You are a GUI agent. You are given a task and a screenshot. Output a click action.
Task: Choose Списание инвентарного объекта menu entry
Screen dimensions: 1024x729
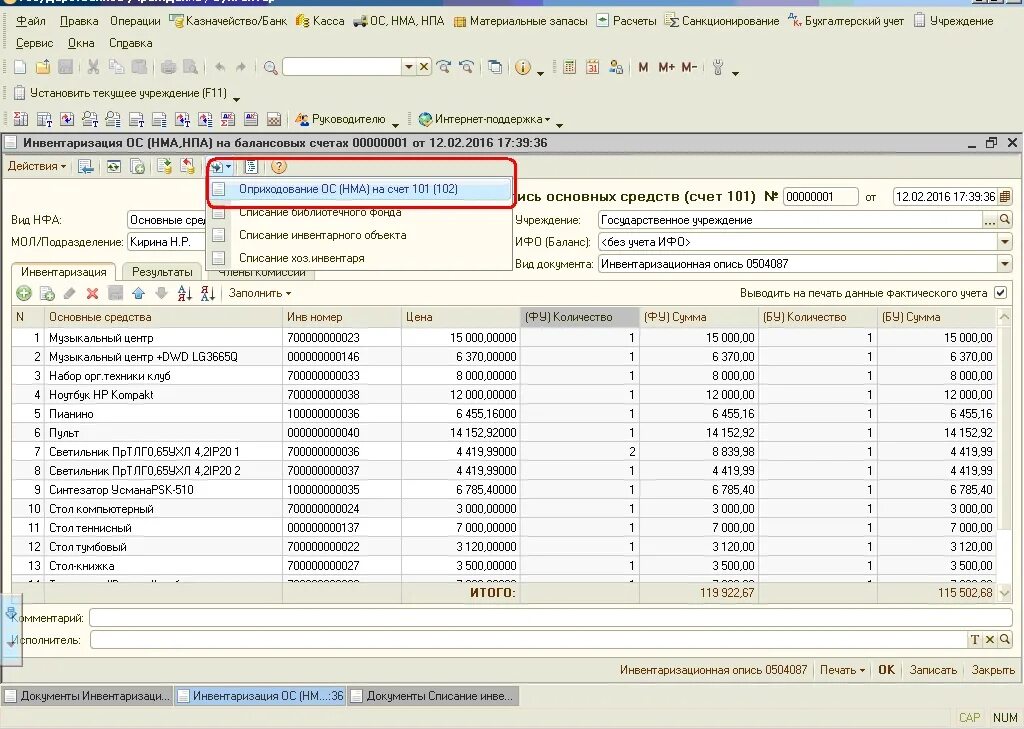coord(322,235)
